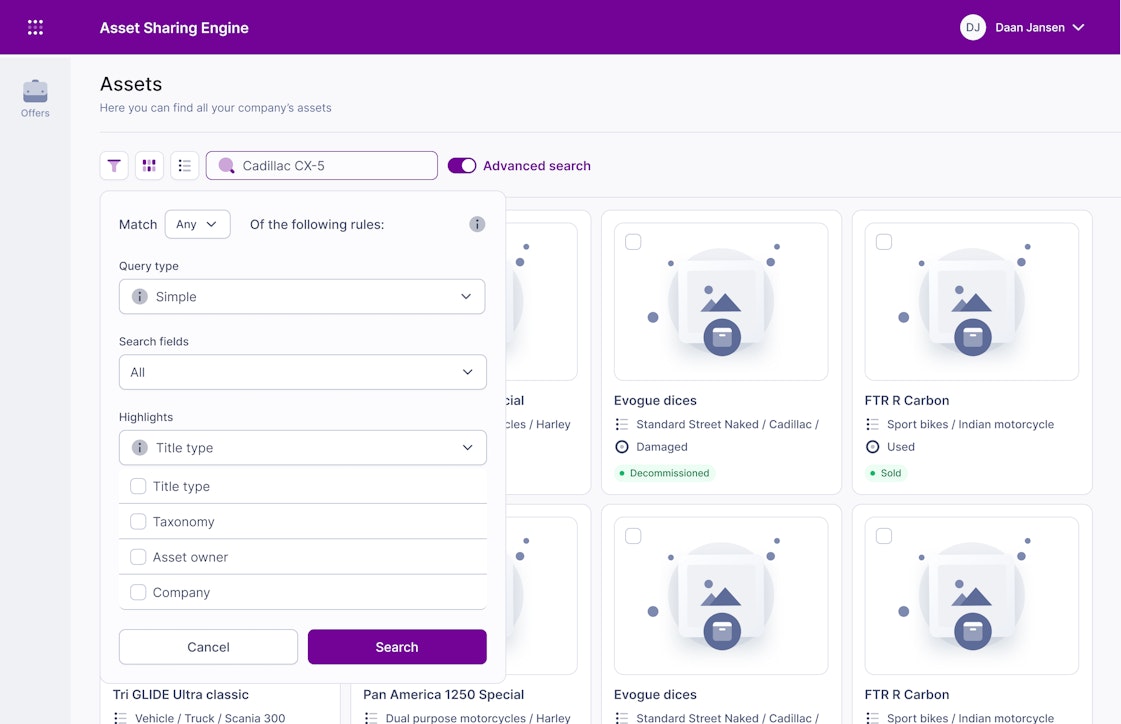The width and height of the screenshot is (1121, 724).
Task: Click the DJ user avatar
Action: pos(972,27)
